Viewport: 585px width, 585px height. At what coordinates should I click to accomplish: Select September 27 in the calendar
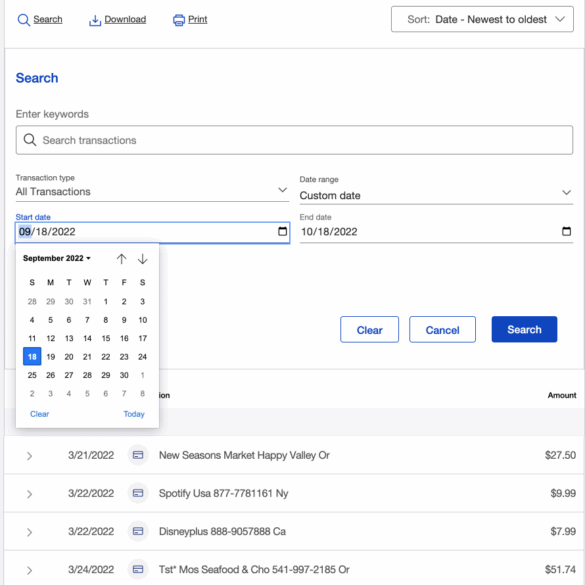(69, 375)
